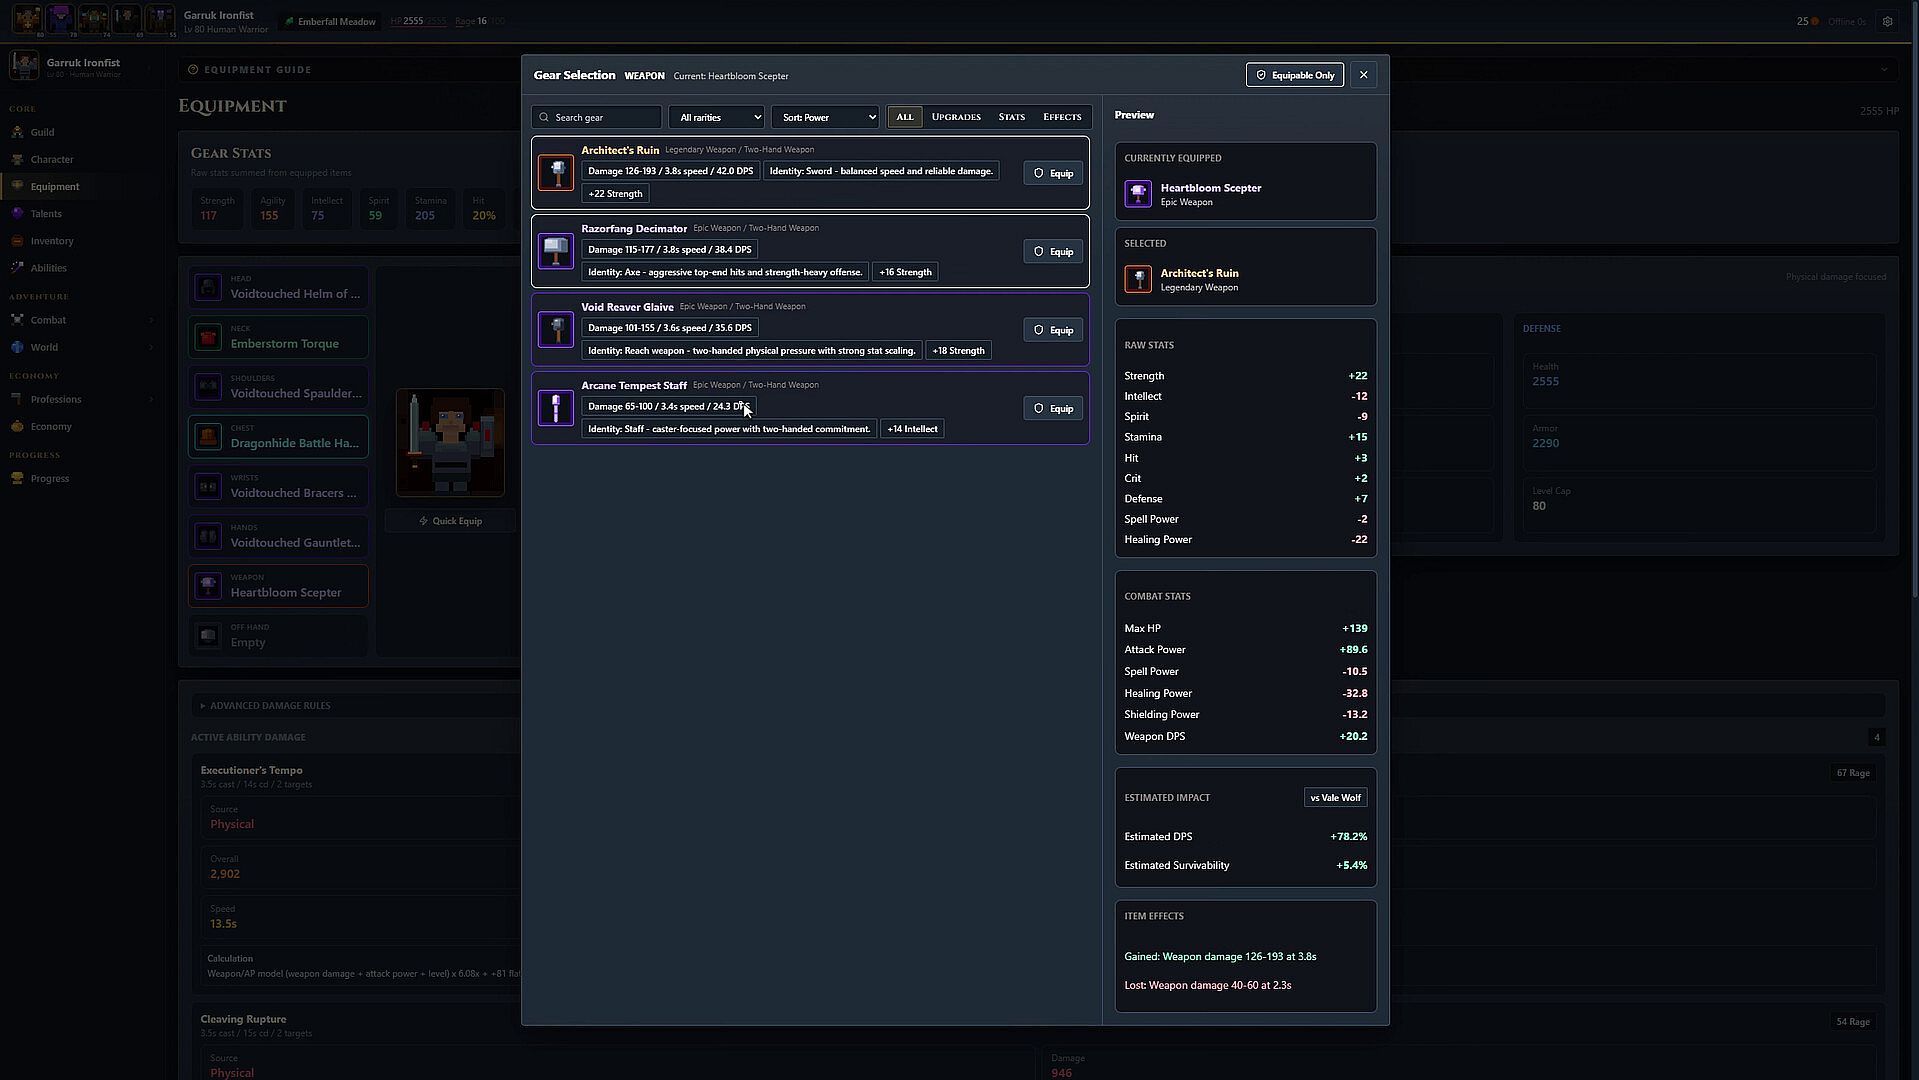Click the Heartbloom Scepter weapon slot

coord(278,586)
